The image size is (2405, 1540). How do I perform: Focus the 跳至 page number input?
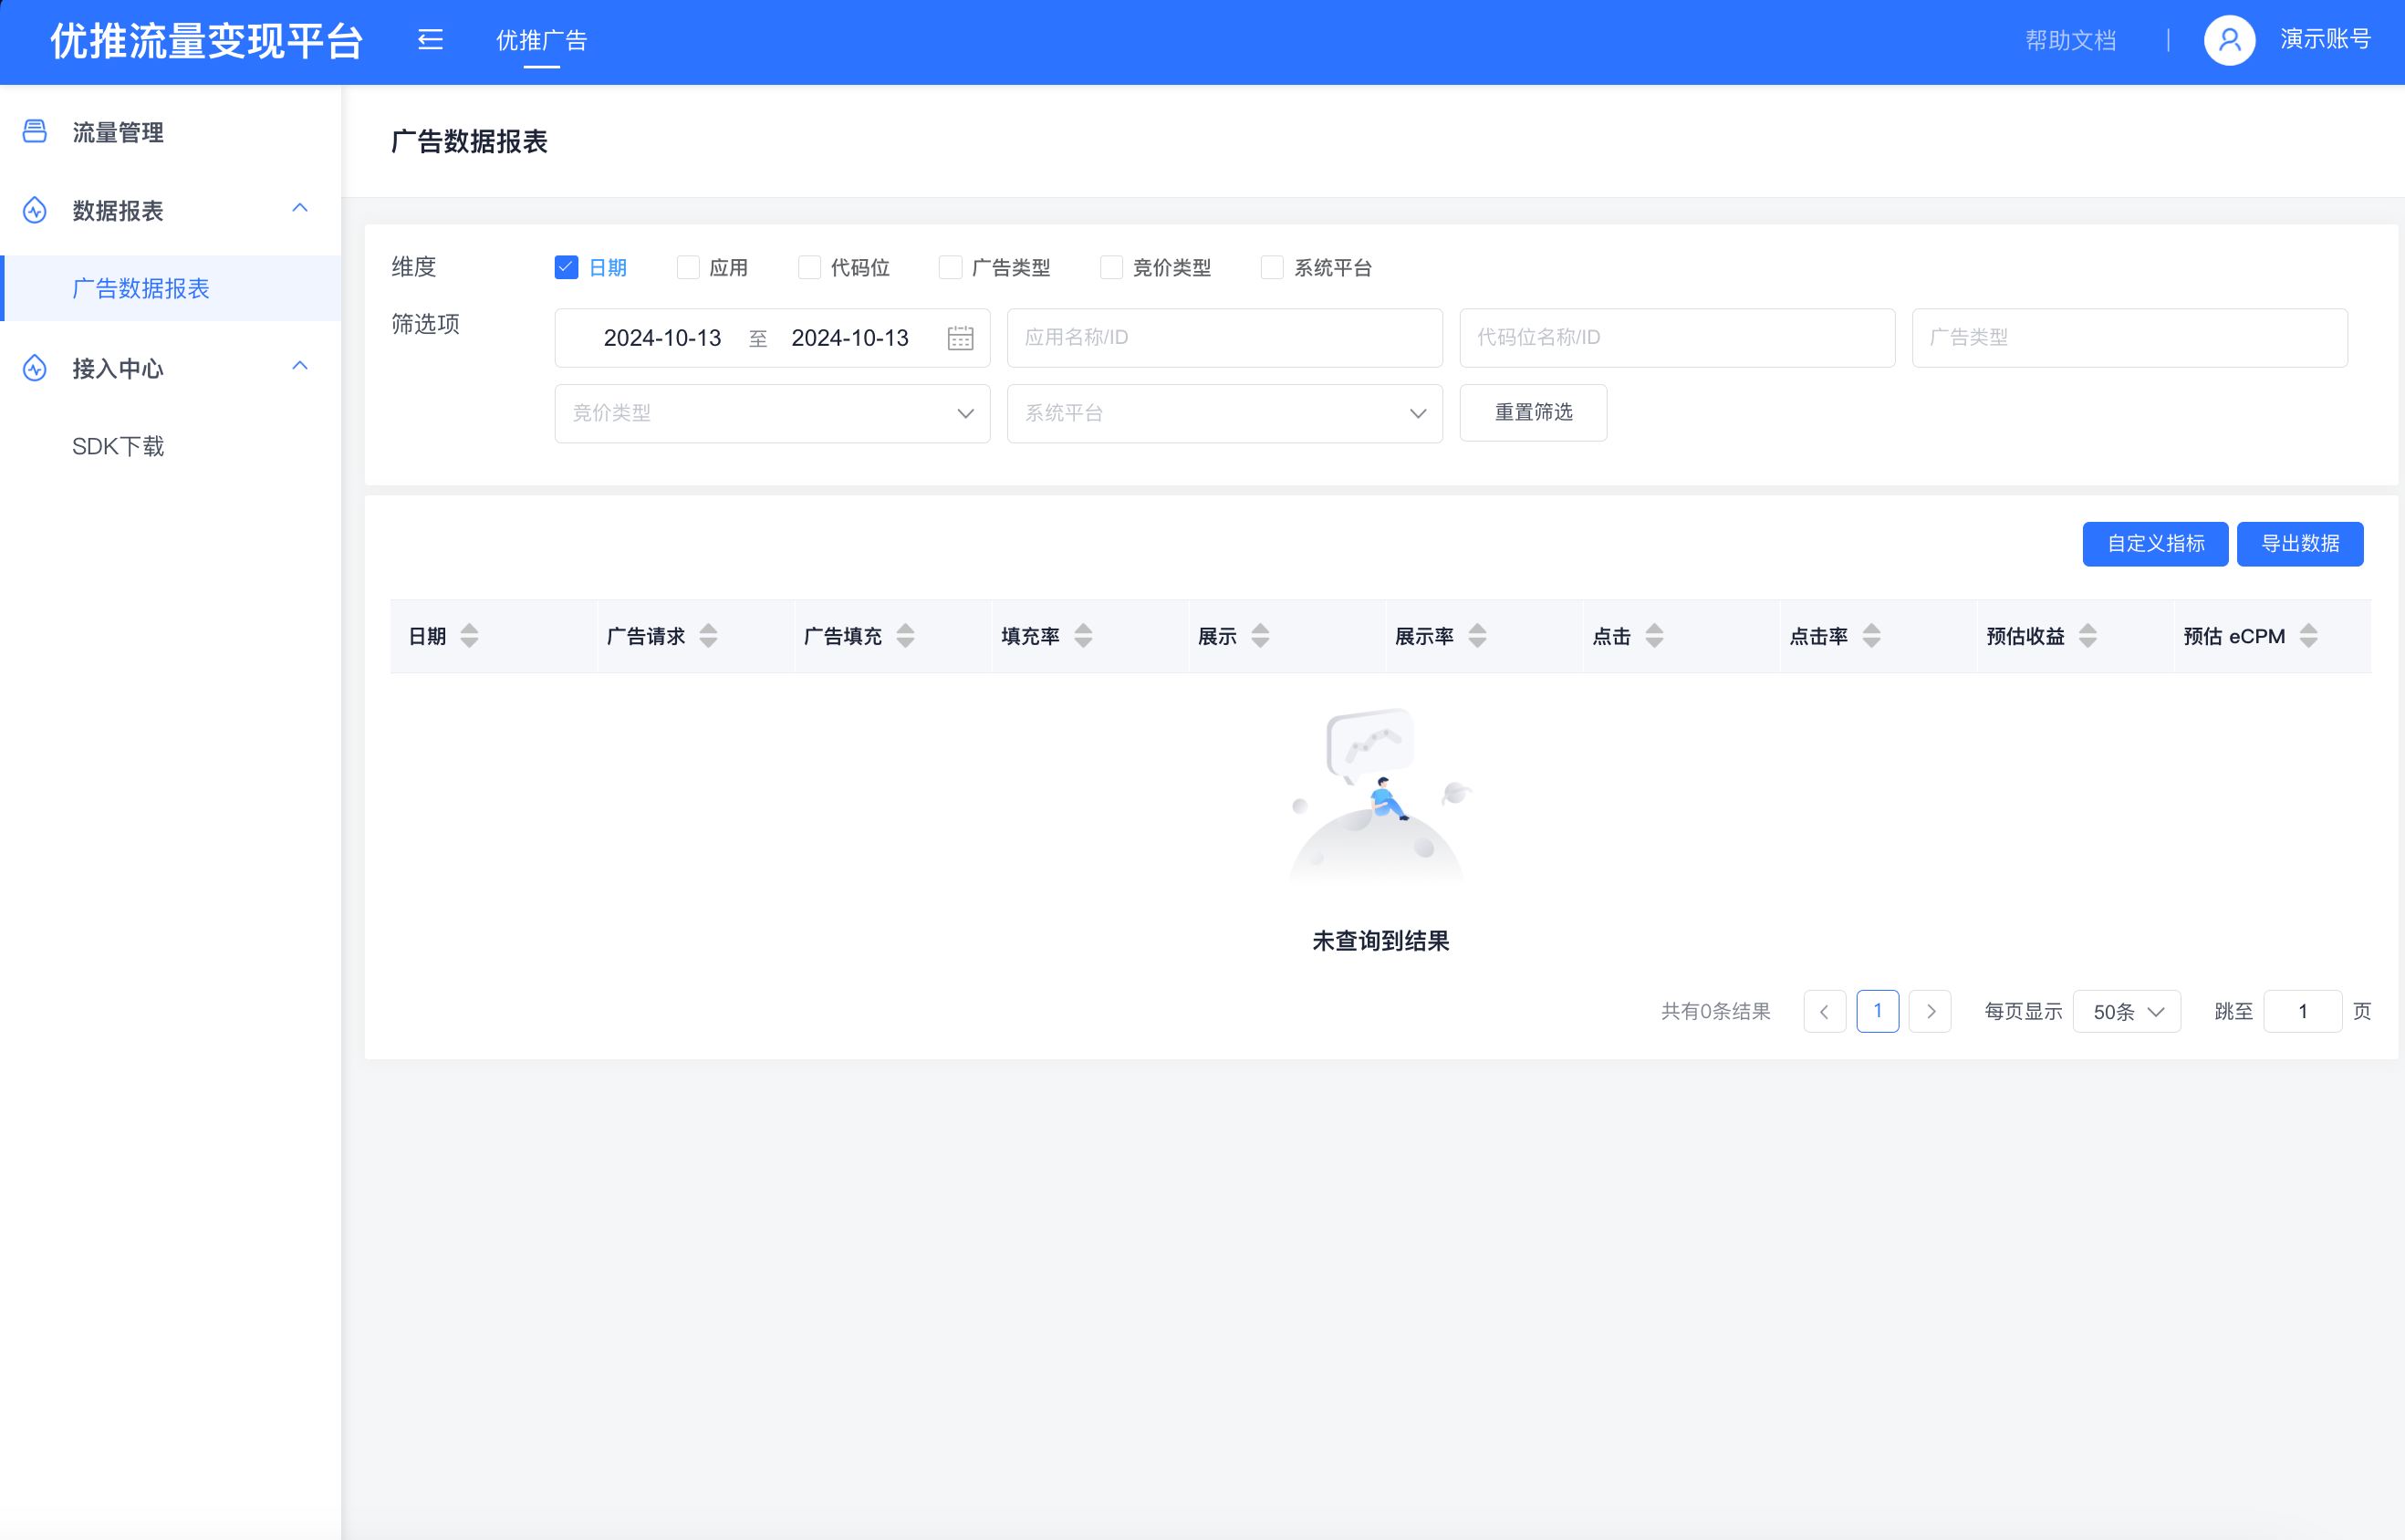coord(2302,1011)
